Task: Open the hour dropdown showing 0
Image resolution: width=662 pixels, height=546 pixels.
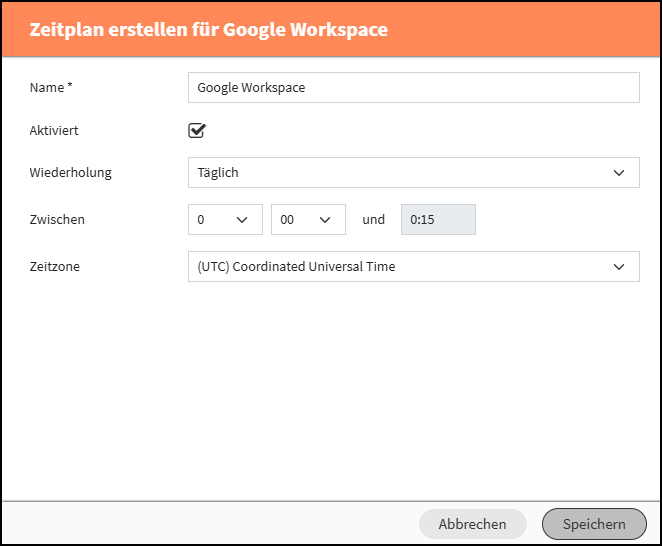Action: pyautogui.click(x=225, y=220)
